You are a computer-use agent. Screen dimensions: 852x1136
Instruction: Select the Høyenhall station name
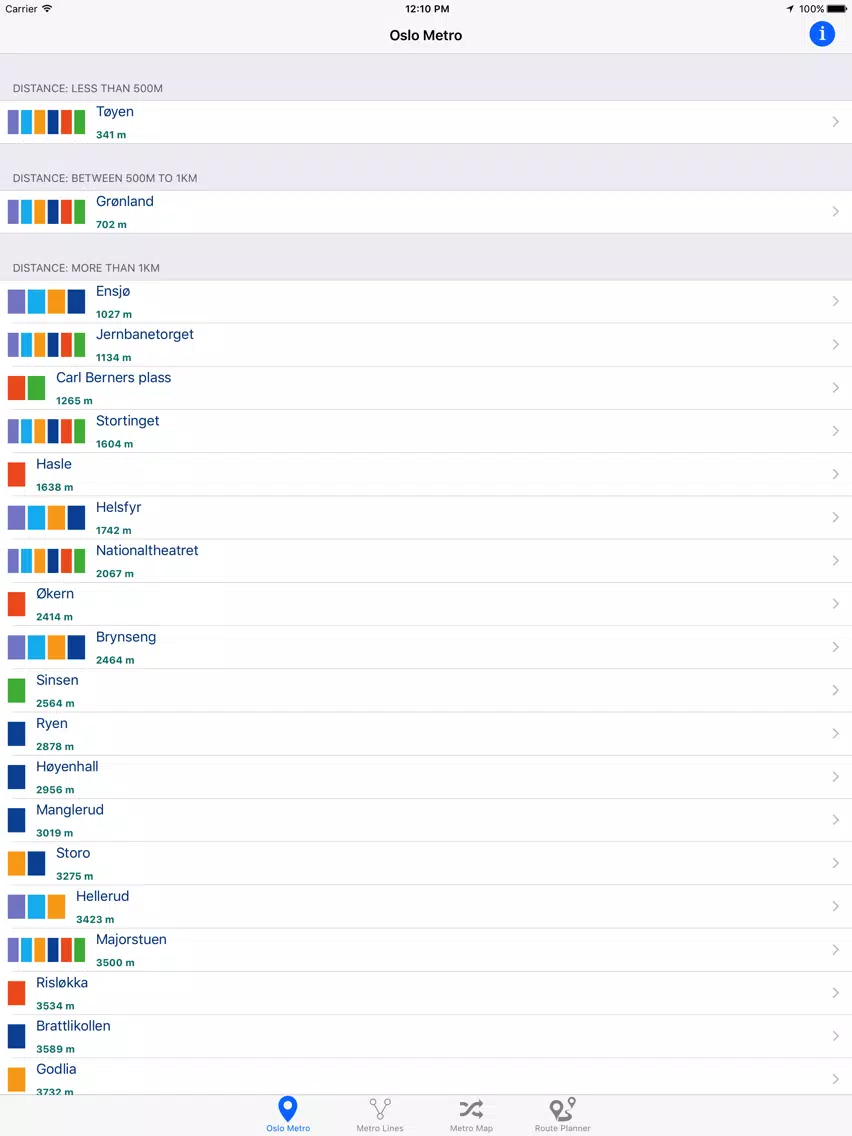click(67, 767)
